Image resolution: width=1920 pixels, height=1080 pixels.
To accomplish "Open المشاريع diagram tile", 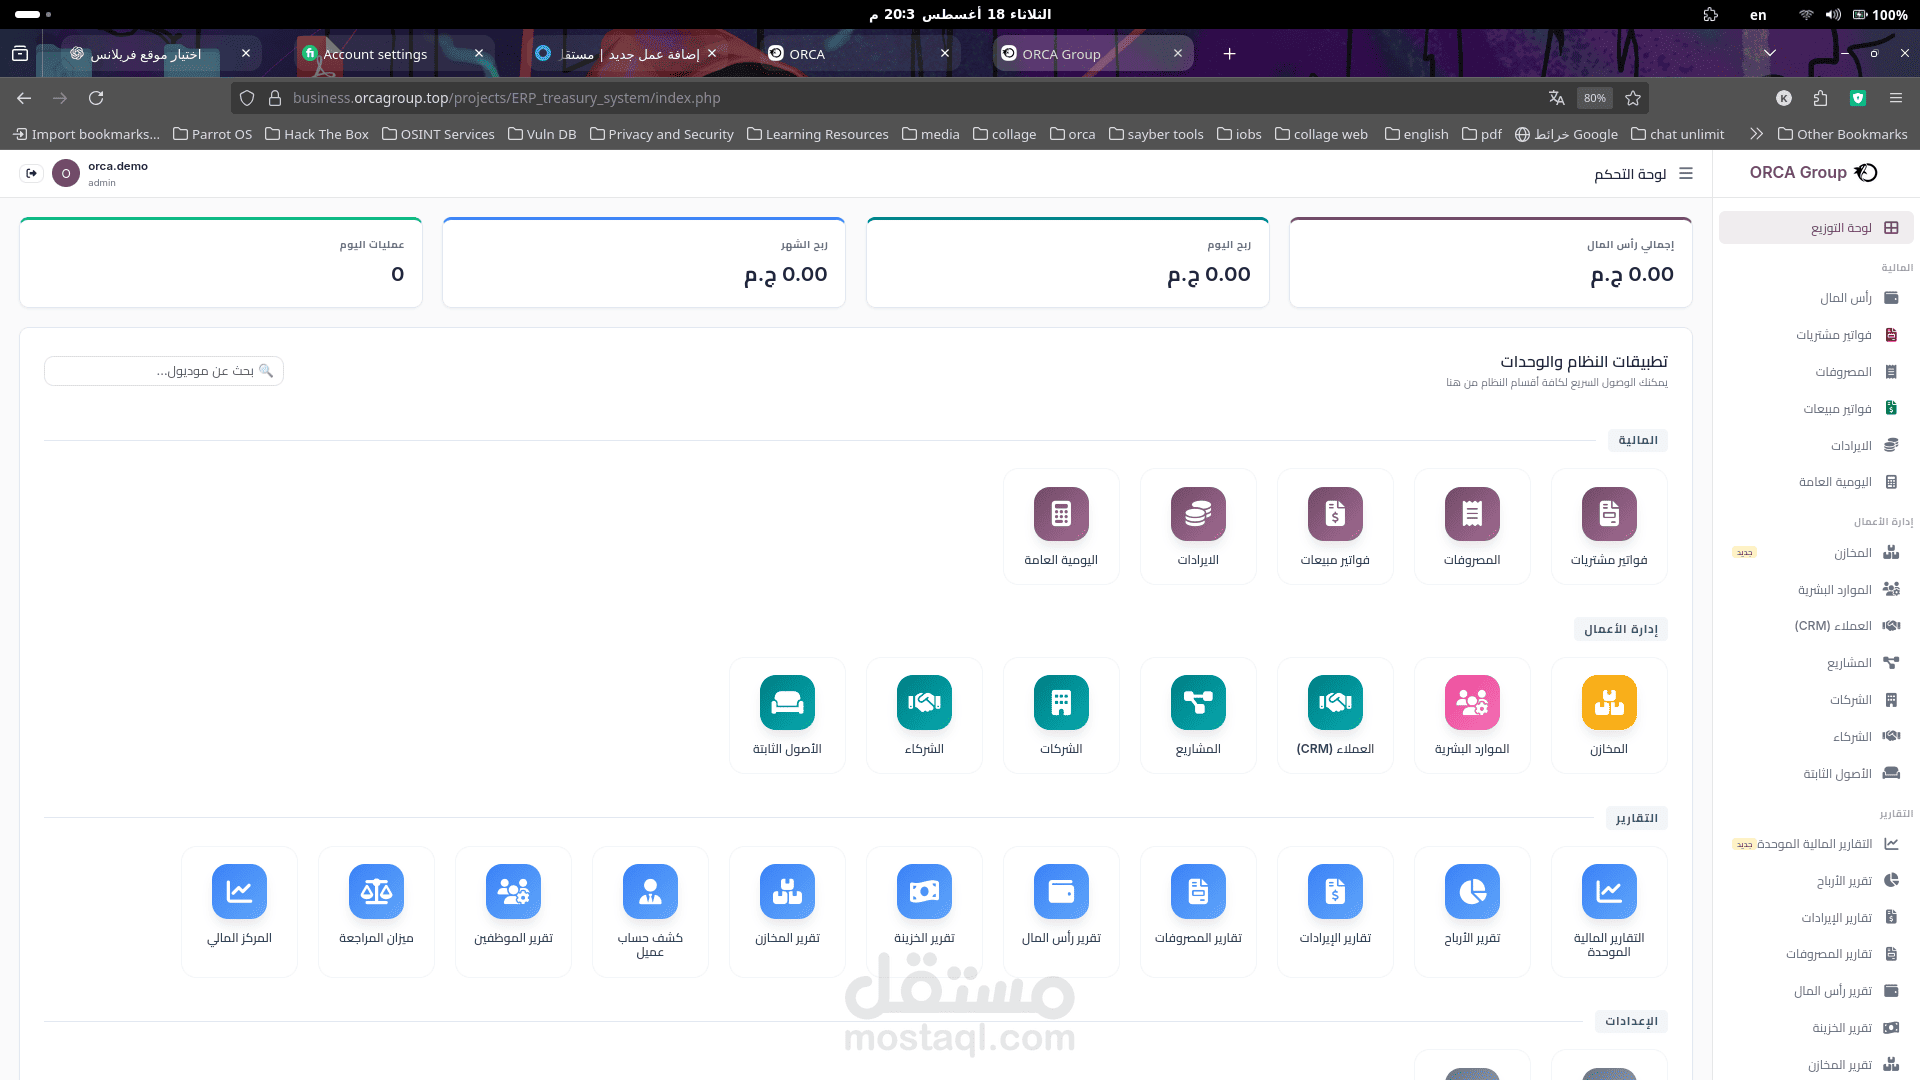I will pyautogui.click(x=1198, y=715).
